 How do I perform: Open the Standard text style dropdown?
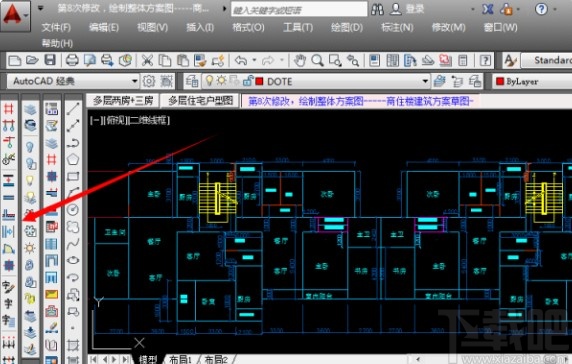(x=546, y=60)
